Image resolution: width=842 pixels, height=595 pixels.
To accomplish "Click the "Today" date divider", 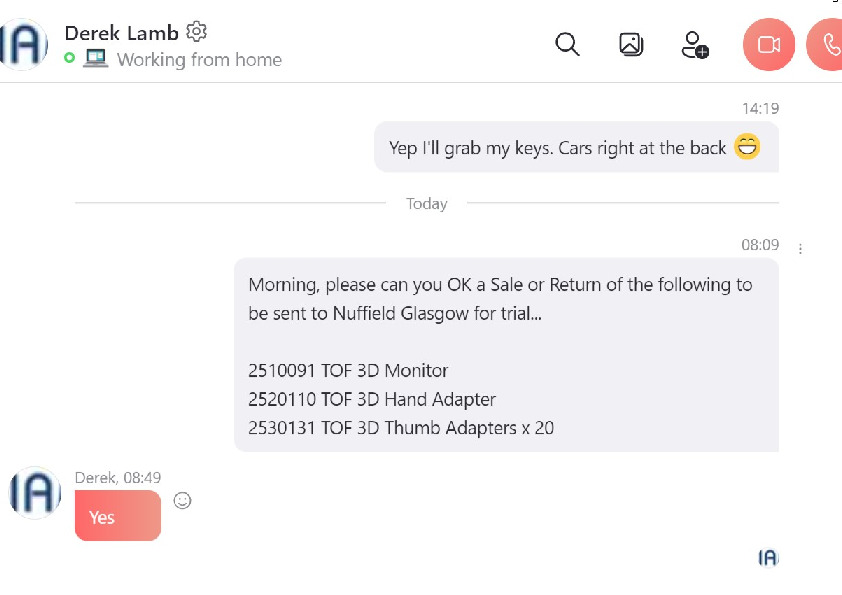I will click(x=426, y=204).
